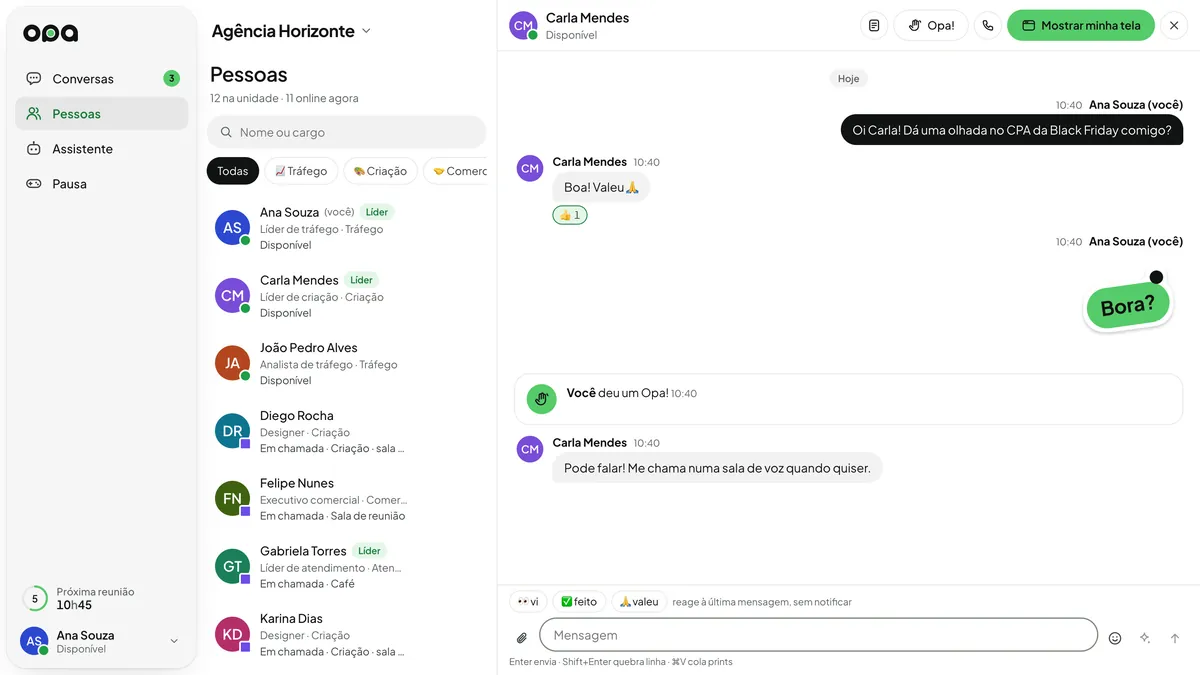The width and height of the screenshot is (1200, 675).
Task: React with the 'vi' eyes quick reaction
Action: (x=528, y=602)
